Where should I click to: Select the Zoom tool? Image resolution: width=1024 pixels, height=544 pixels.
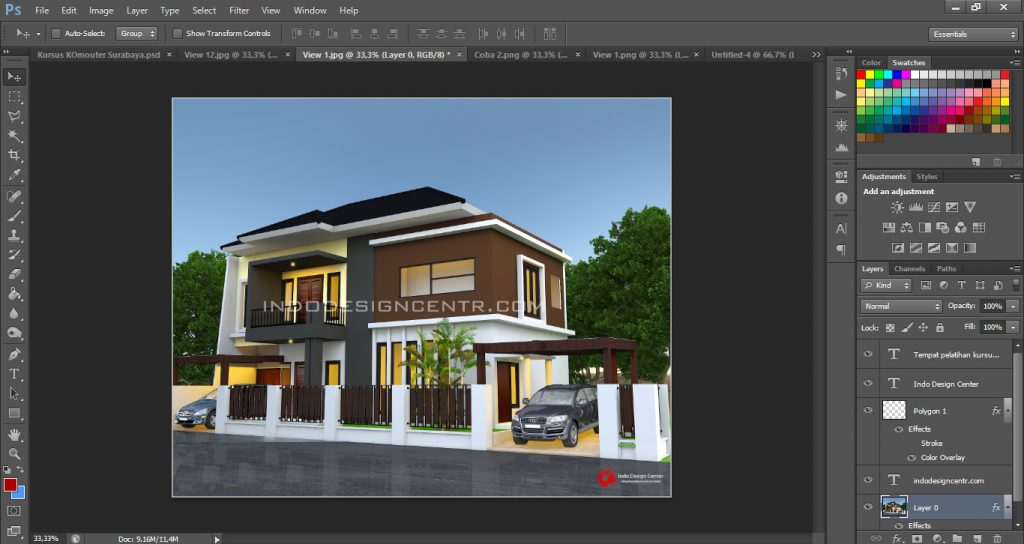(14, 454)
